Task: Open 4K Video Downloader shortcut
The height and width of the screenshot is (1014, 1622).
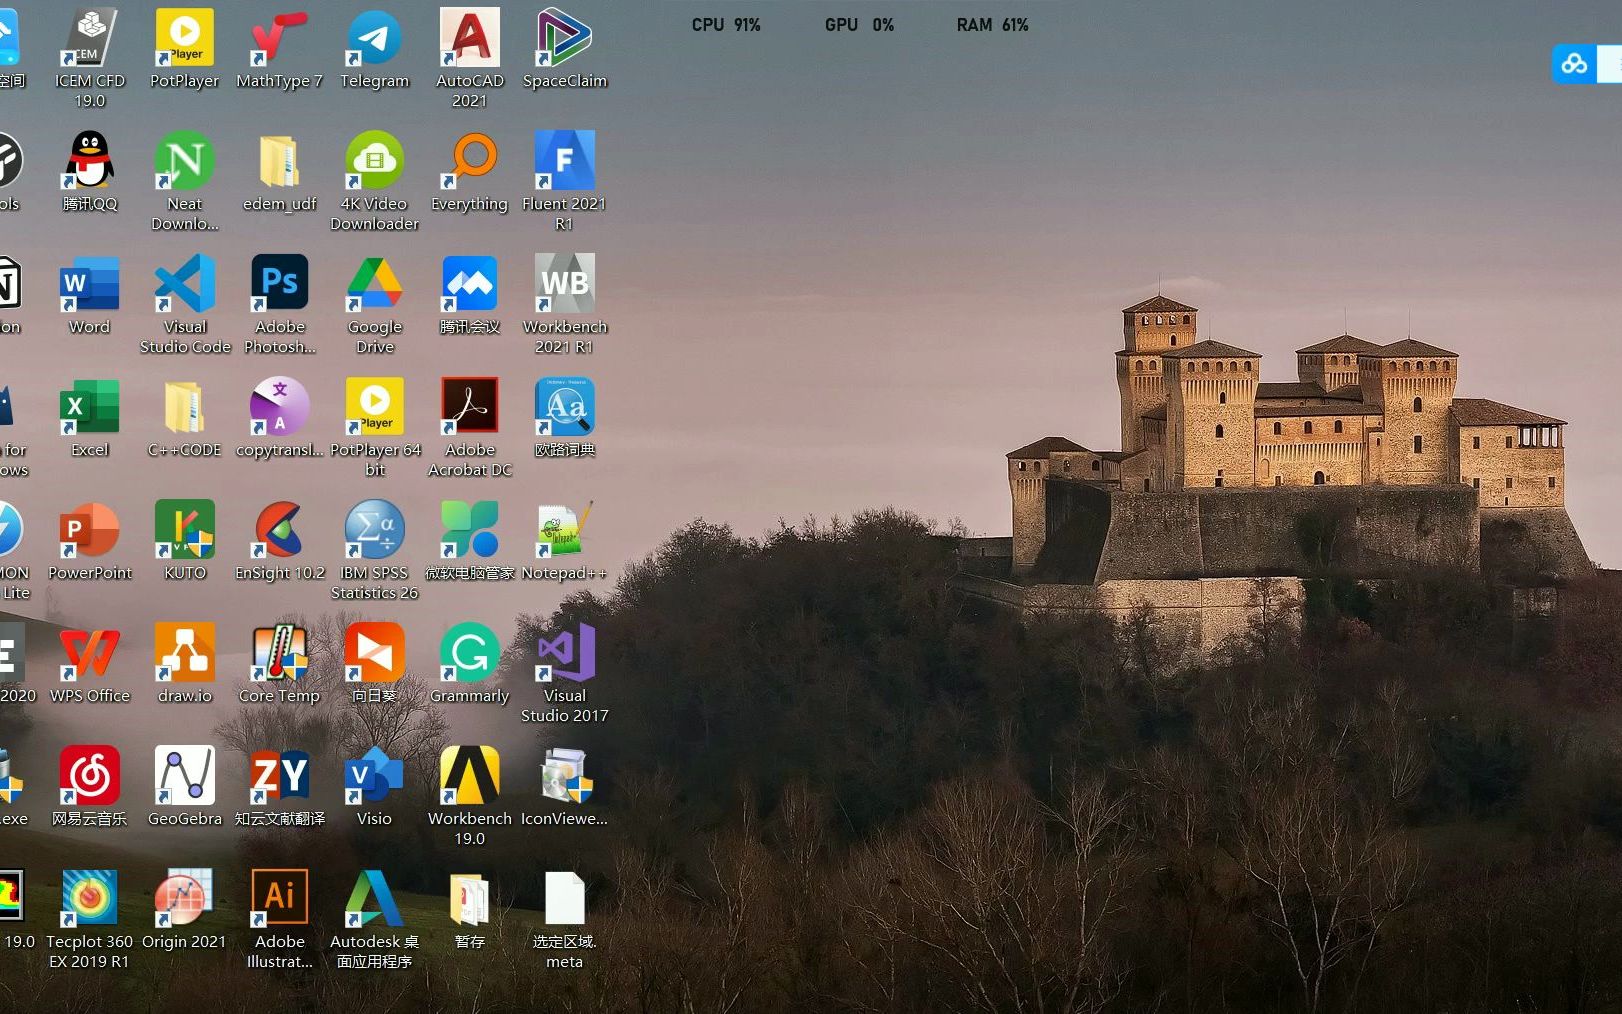Action: [375, 181]
